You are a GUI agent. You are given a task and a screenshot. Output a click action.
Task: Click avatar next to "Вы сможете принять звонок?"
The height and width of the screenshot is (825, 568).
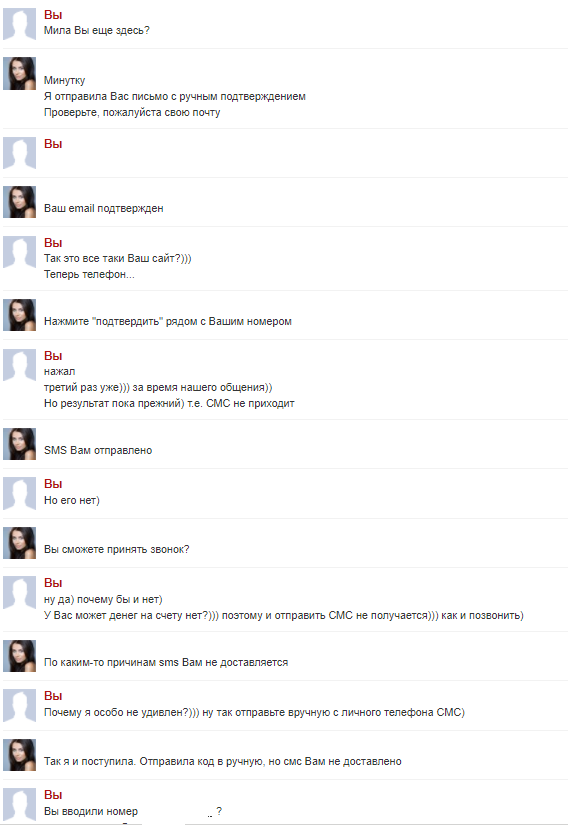click(x=19, y=543)
